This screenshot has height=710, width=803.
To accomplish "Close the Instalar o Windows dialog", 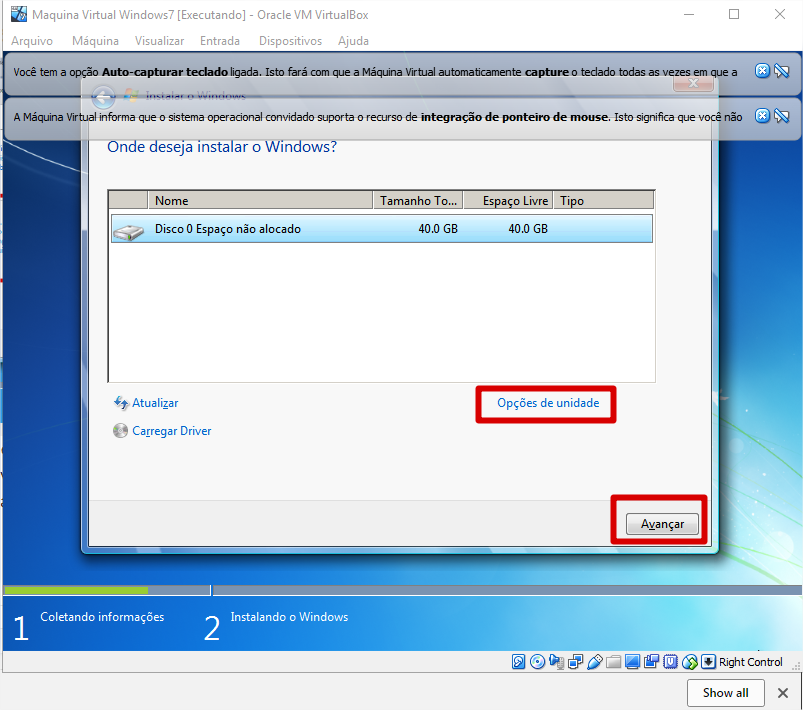I will (693, 83).
